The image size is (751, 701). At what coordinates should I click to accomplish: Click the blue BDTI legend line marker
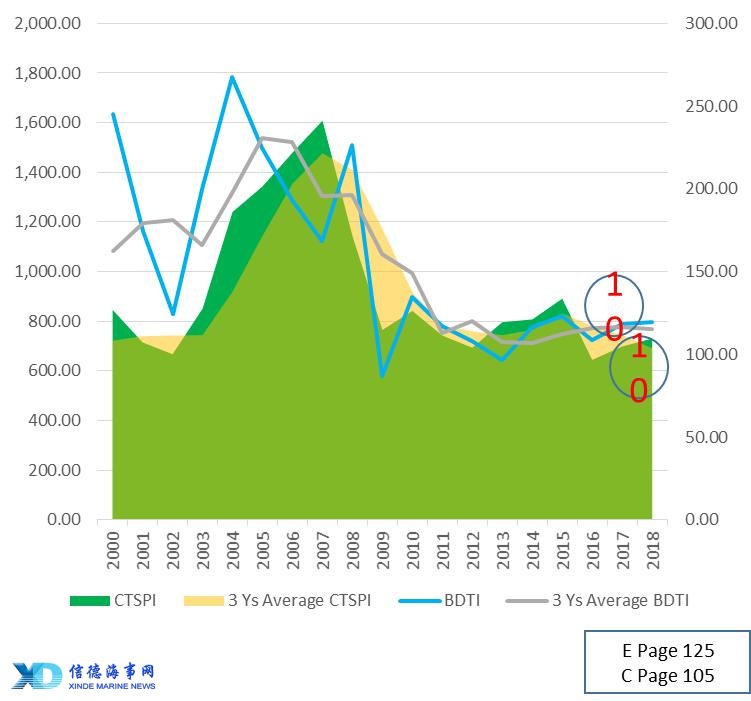point(420,601)
